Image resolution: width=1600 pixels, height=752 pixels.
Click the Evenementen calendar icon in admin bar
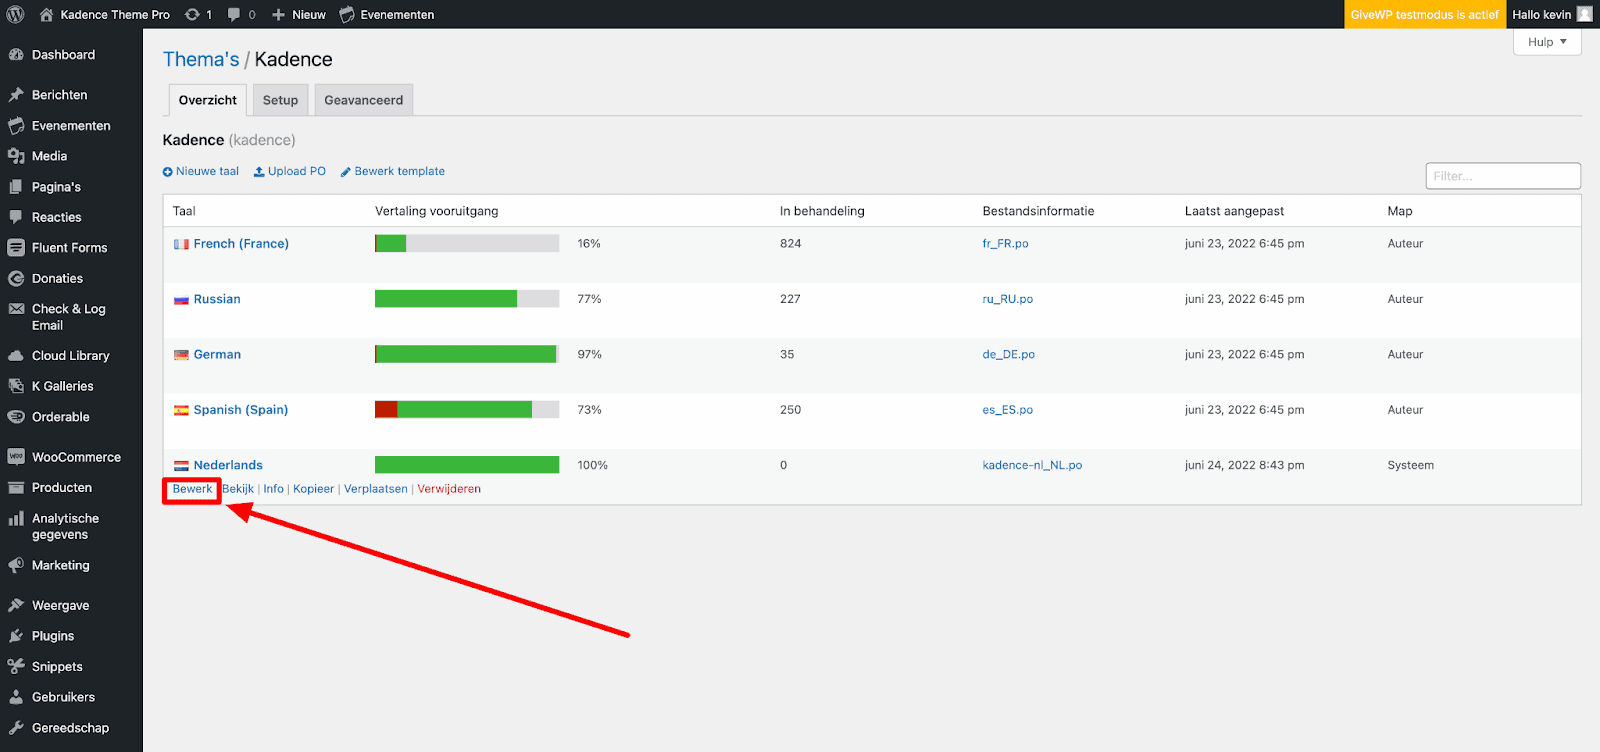point(347,14)
